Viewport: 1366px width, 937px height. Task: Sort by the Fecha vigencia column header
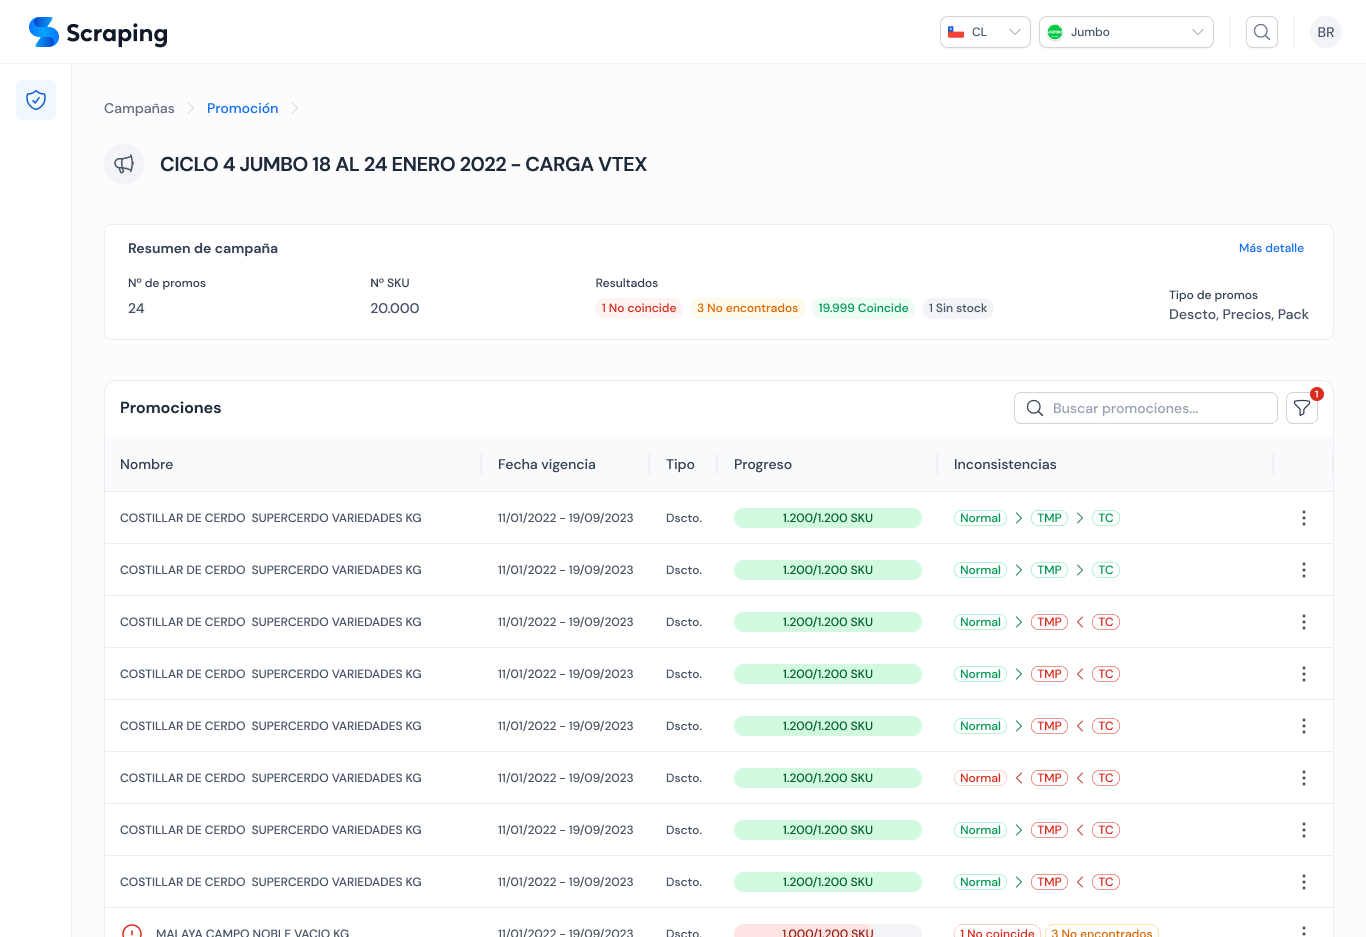click(x=546, y=464)
